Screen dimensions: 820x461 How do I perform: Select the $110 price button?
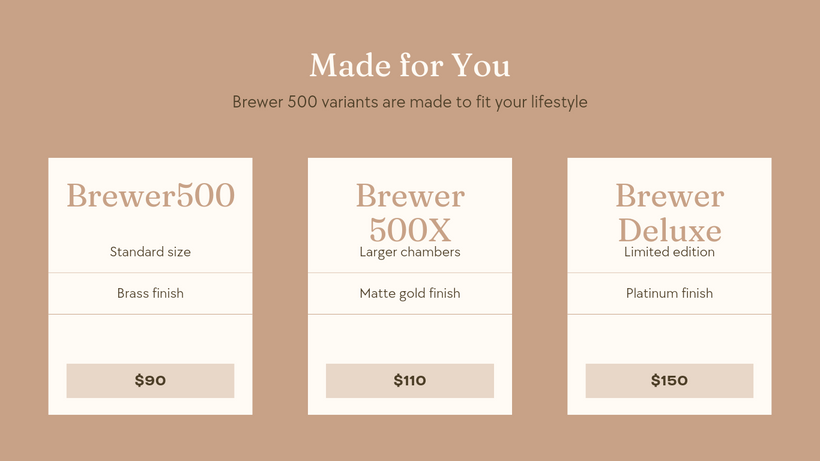click(x=410, y=381)
